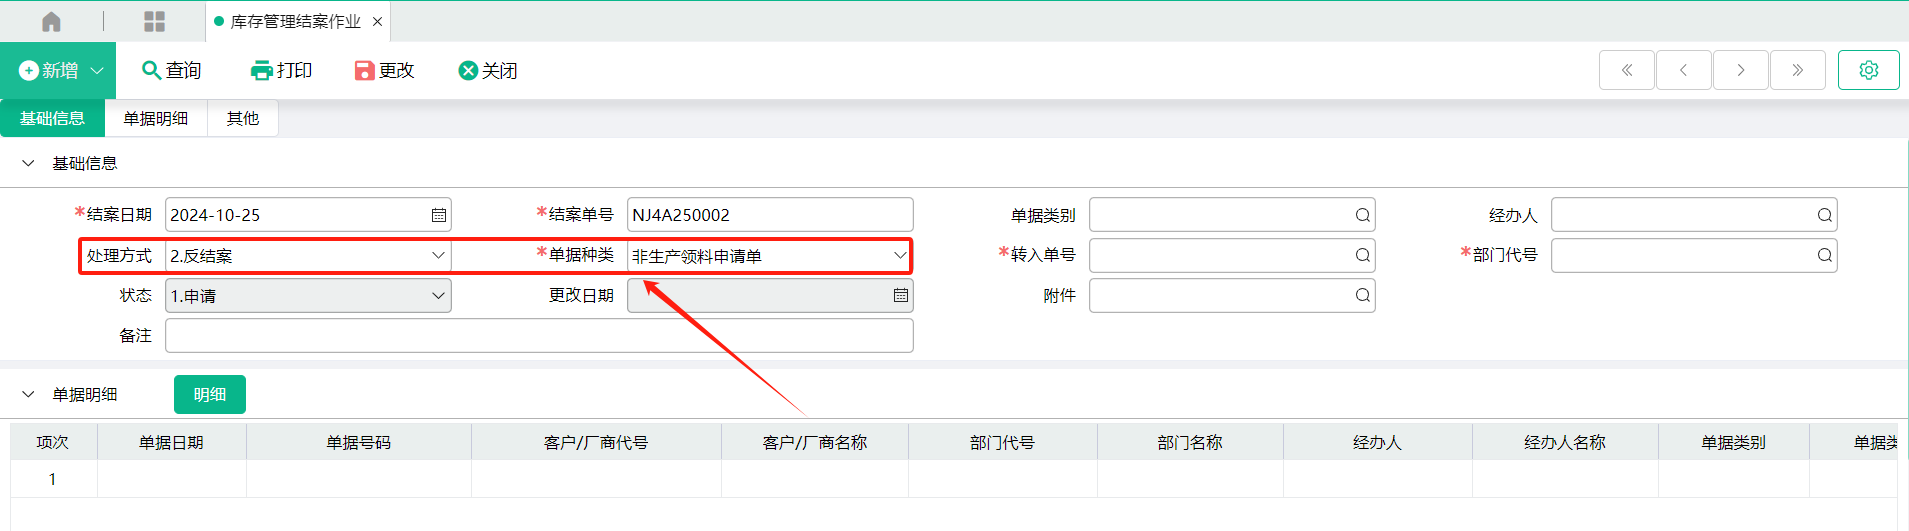
Task: Search in 经办人 lookup icon
Action: 1824,215
